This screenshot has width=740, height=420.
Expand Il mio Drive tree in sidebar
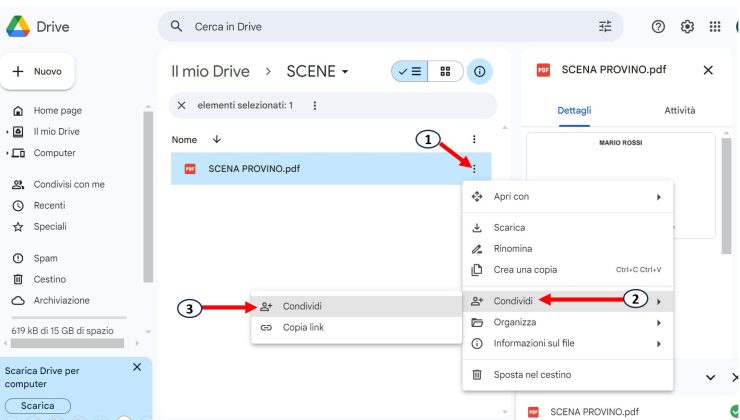(7, 132)
